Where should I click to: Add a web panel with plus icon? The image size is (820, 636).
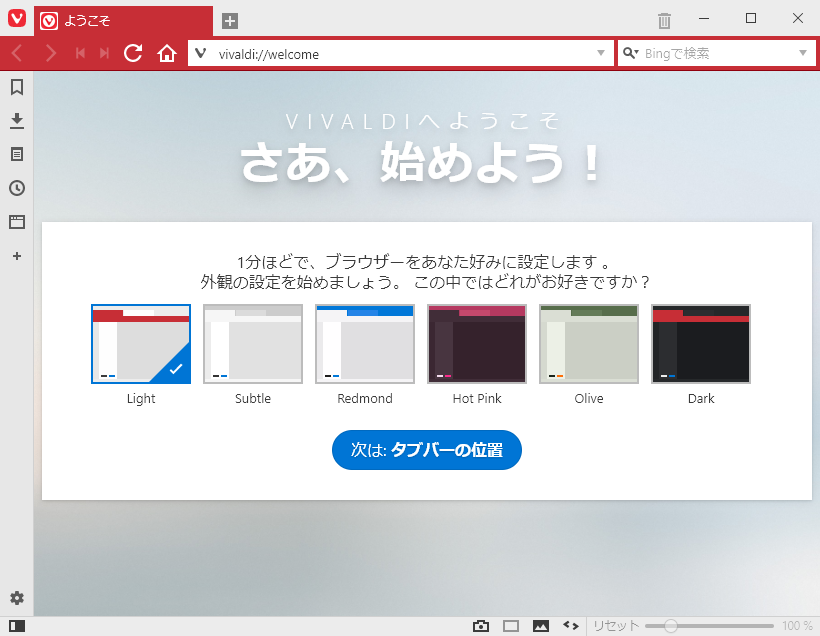(x=17, y=256)
